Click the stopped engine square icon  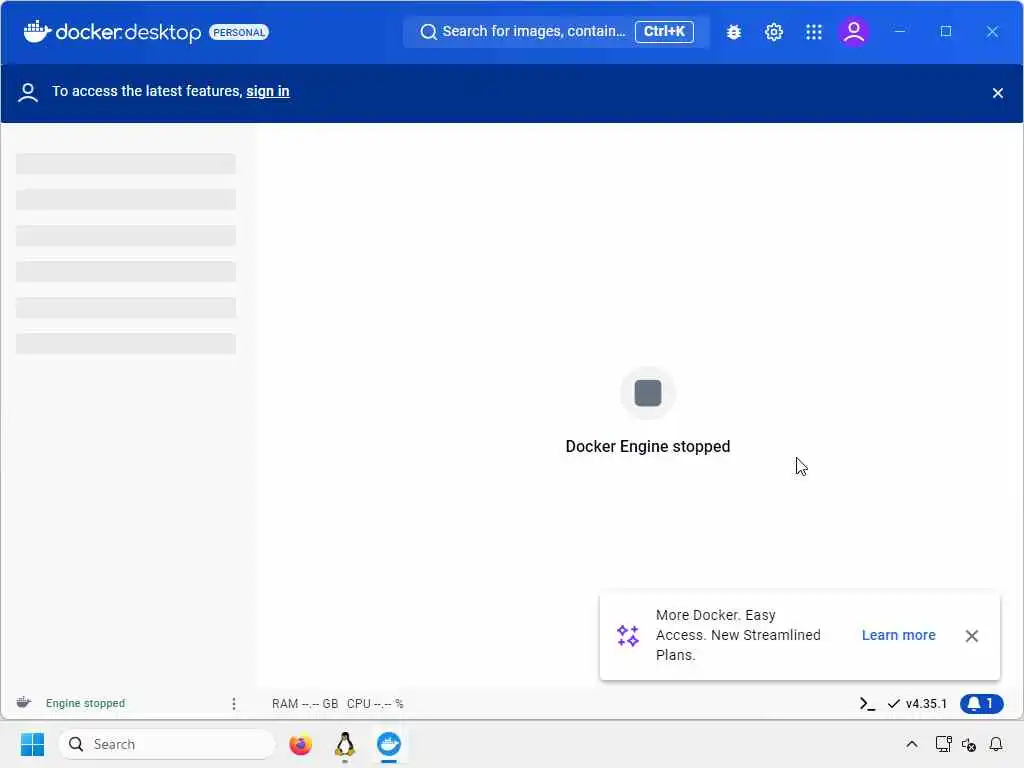(648, 393)
